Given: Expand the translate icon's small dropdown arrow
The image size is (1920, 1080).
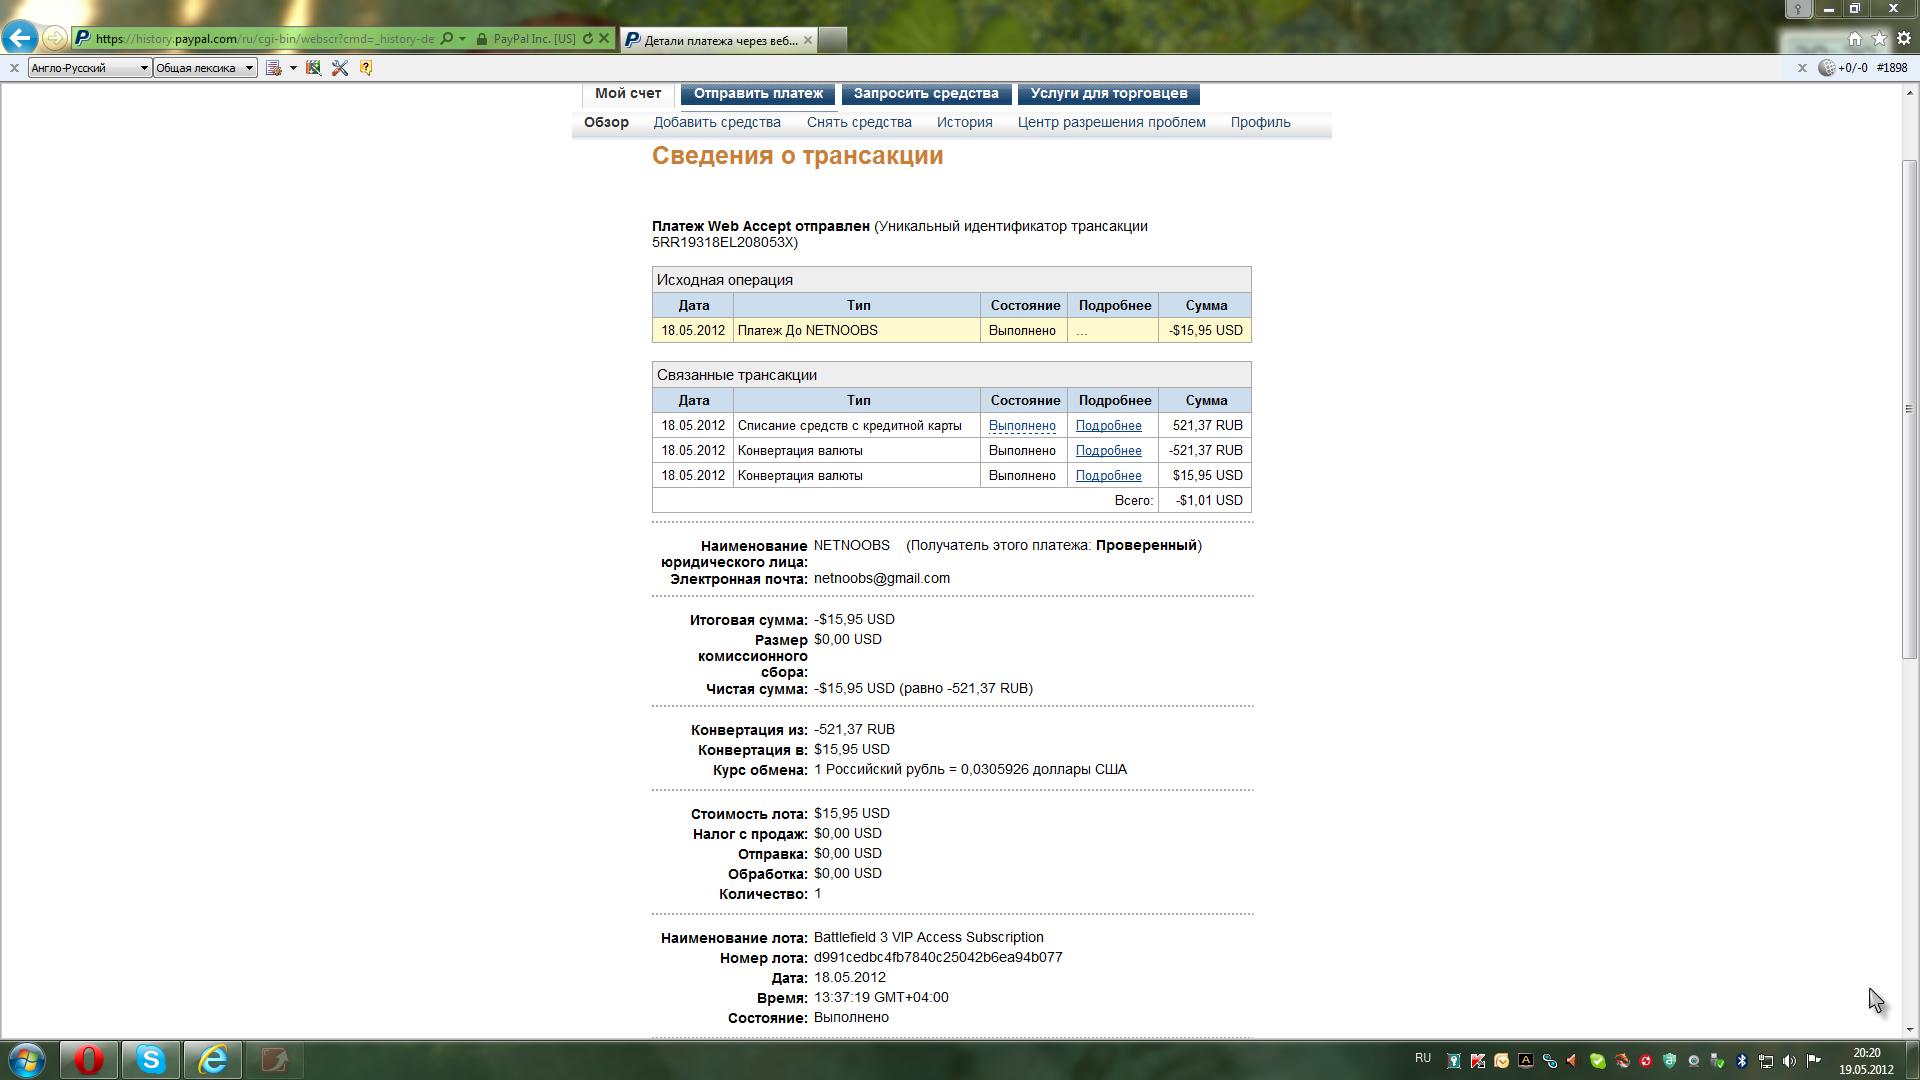Looking at the screenshot, I should [293, 68].
